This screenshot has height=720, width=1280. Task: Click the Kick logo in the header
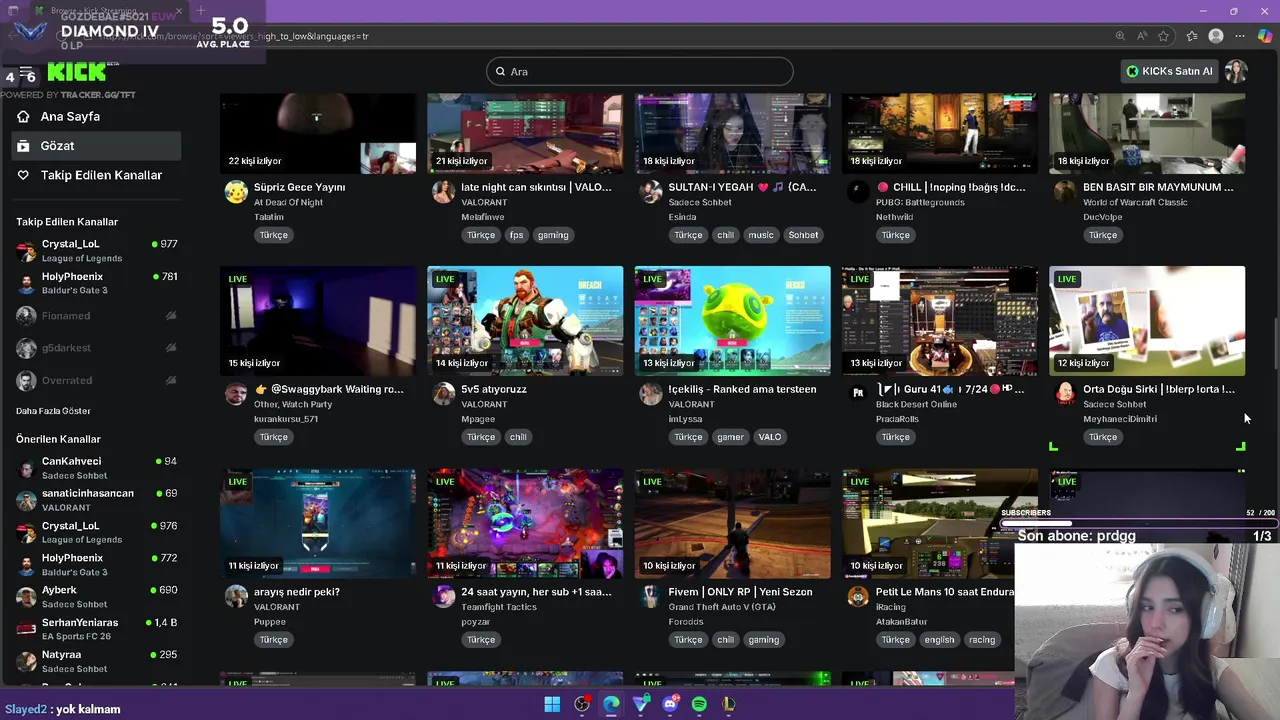click(x=76, y=71)
